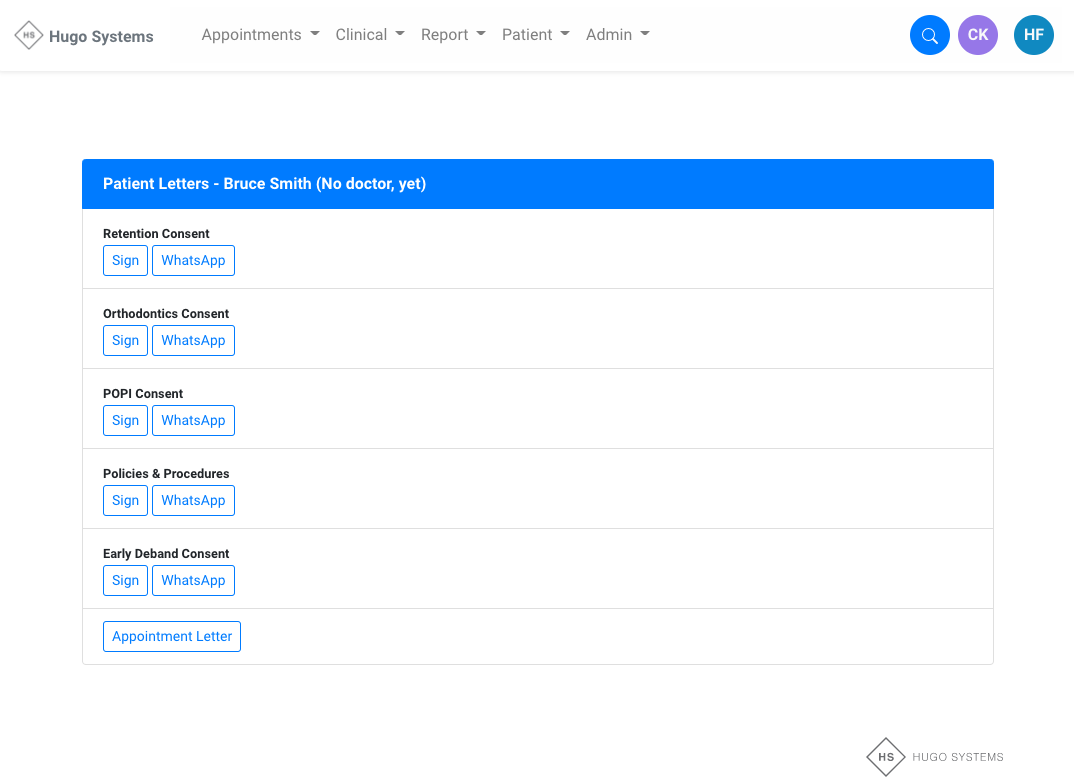Open the Report dropdown menu
Viewport: 1074px width, 780px height.
[453, 35]
